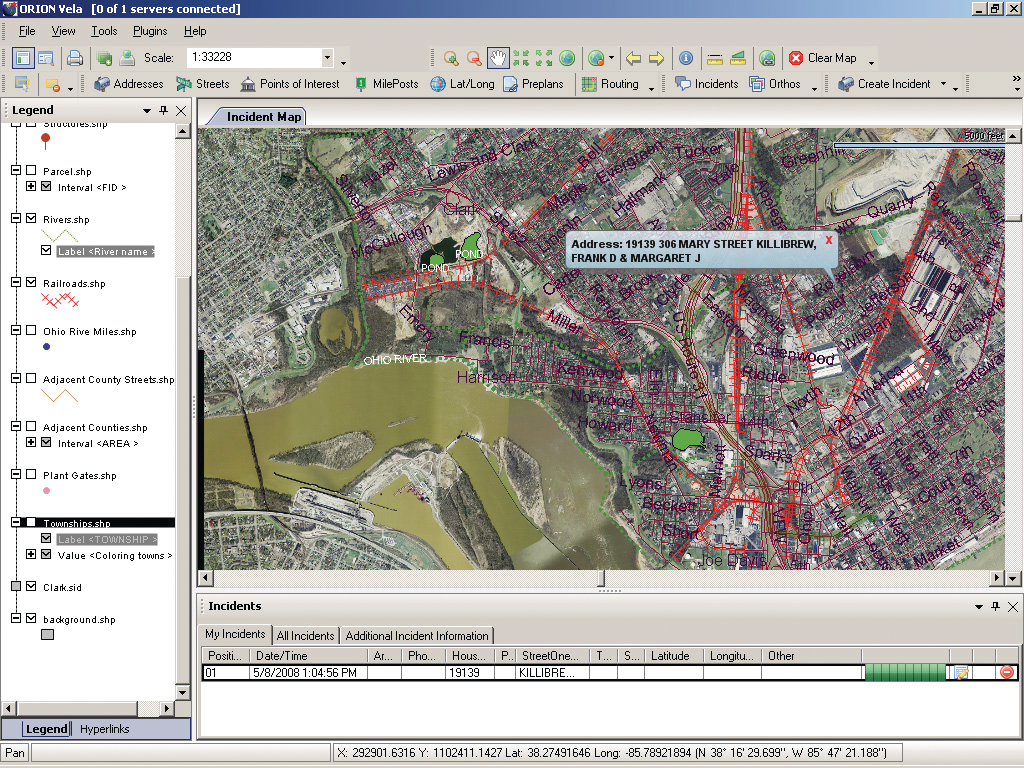Click the blue Information identify icon
1024x768 pixels.
pos(686,58)
